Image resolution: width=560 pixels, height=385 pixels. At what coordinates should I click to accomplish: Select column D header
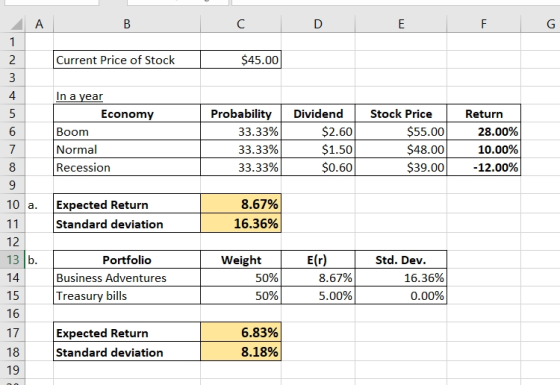coord(318,24)
